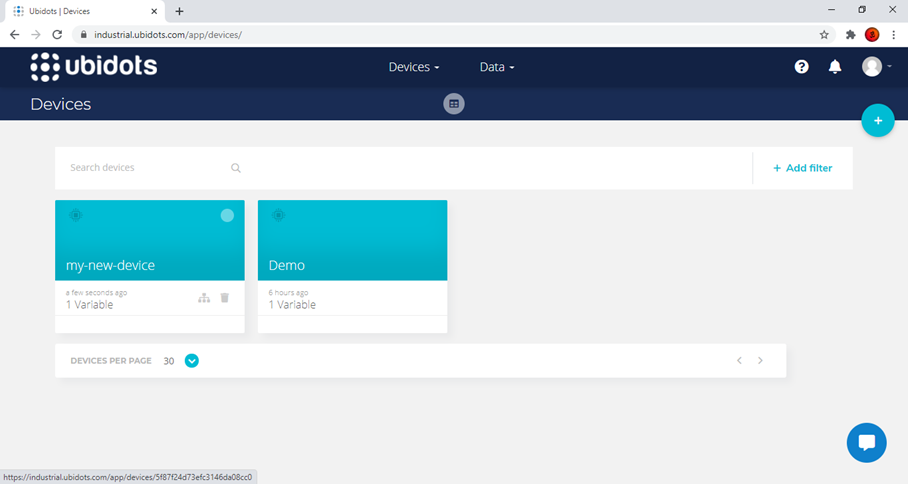Click the Ubidots logo

(x=94, y=67)
